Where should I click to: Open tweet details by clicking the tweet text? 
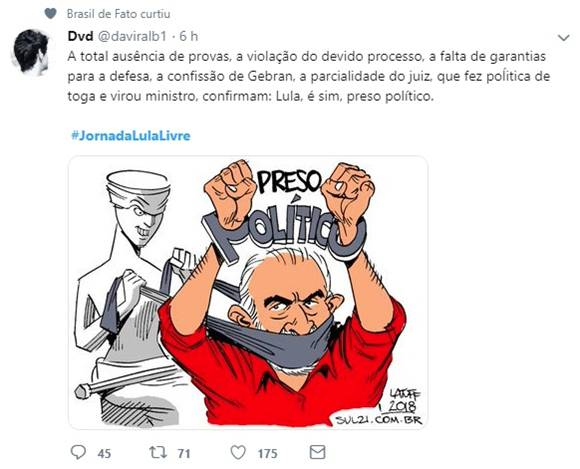308,77
